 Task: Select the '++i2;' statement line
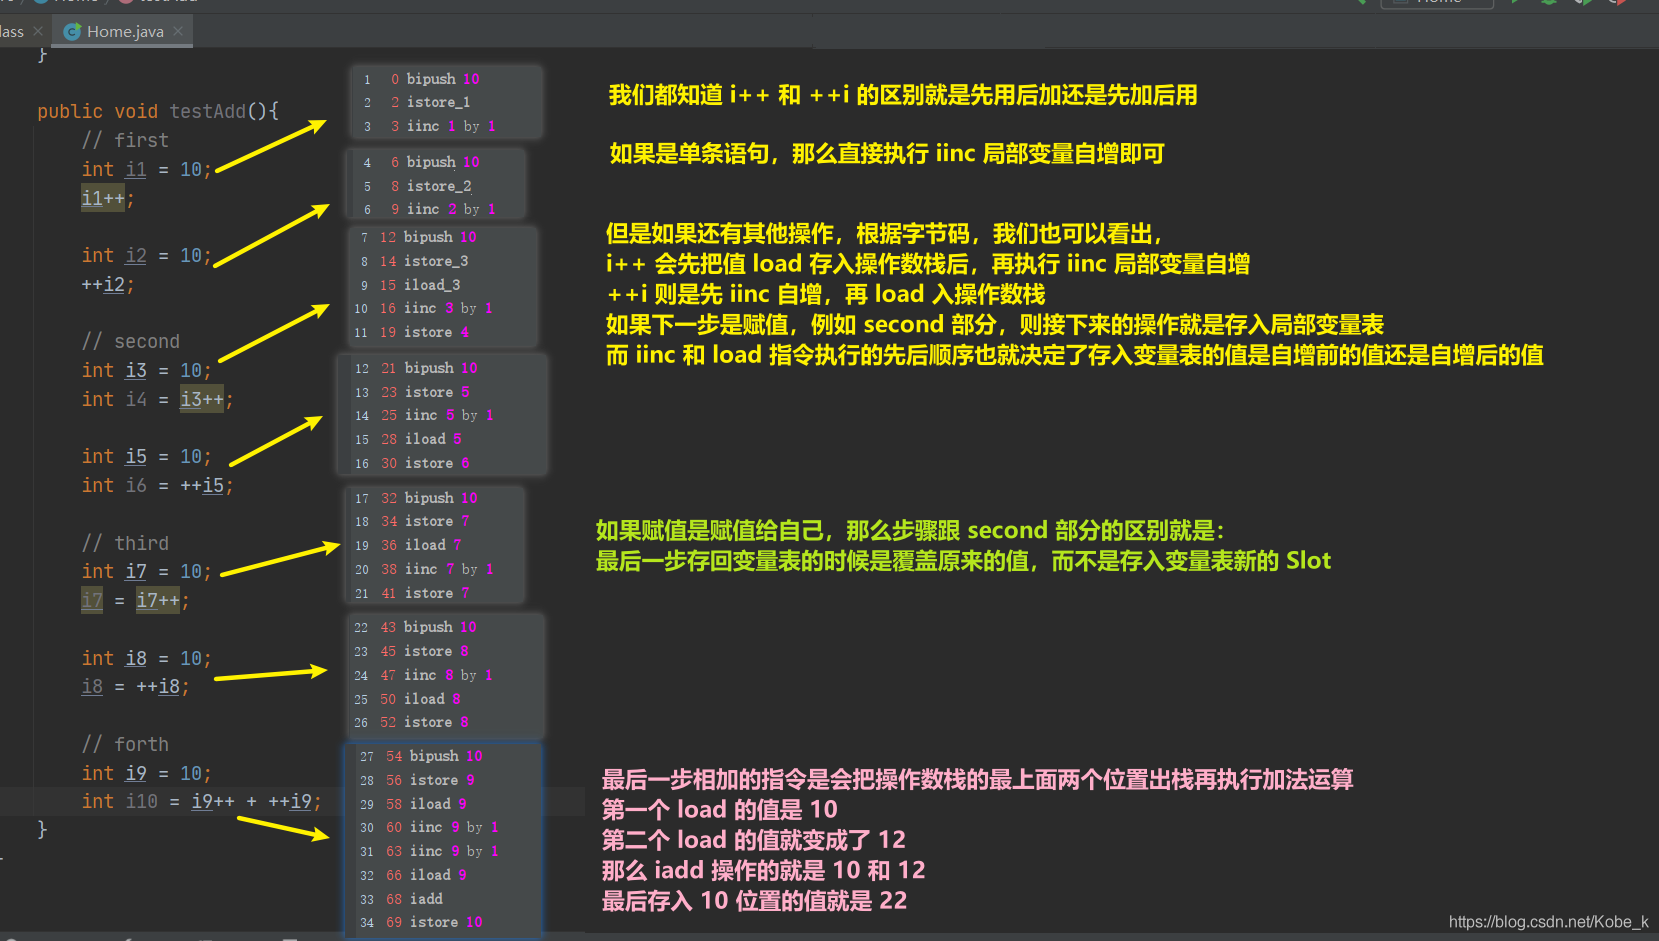108,284
